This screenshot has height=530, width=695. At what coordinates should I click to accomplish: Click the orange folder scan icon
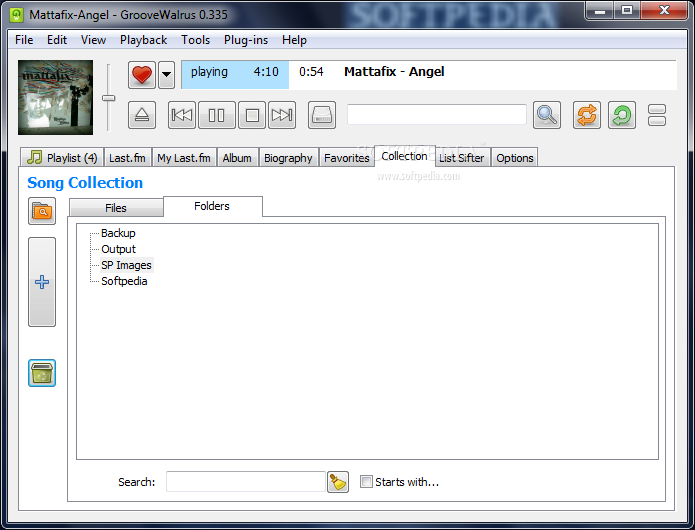(x=42, y=211)
